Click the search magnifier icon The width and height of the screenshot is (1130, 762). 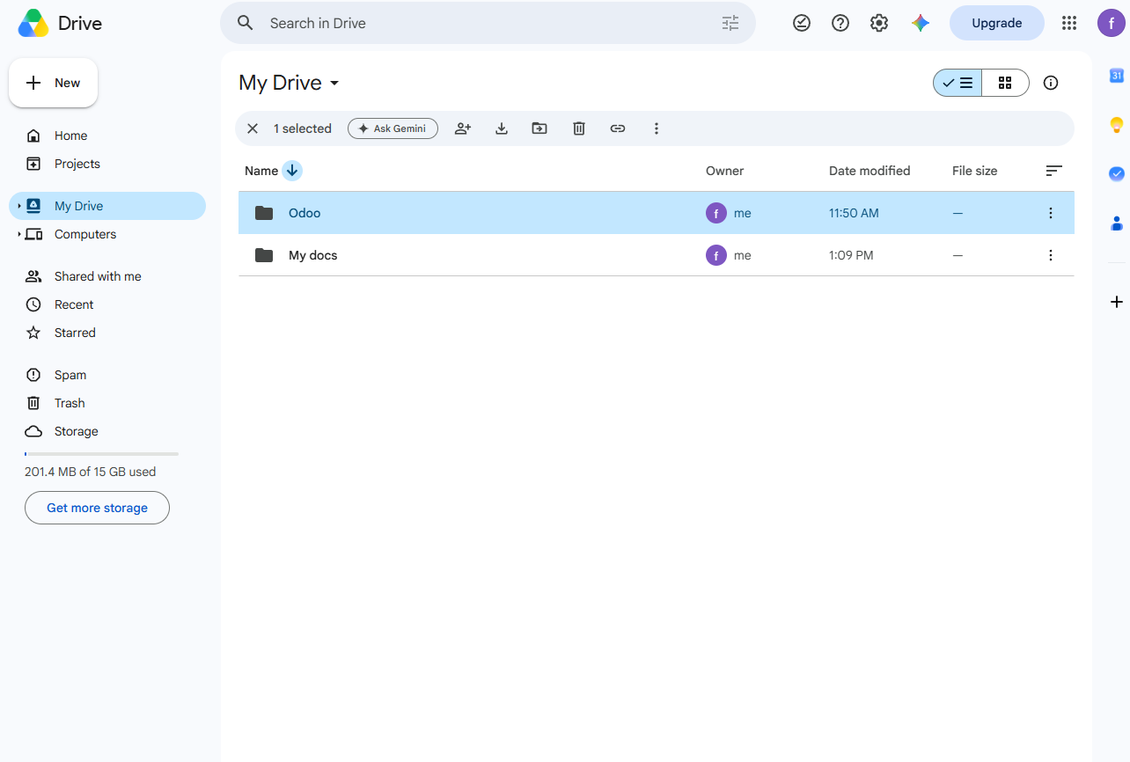[x=245, y=23]
